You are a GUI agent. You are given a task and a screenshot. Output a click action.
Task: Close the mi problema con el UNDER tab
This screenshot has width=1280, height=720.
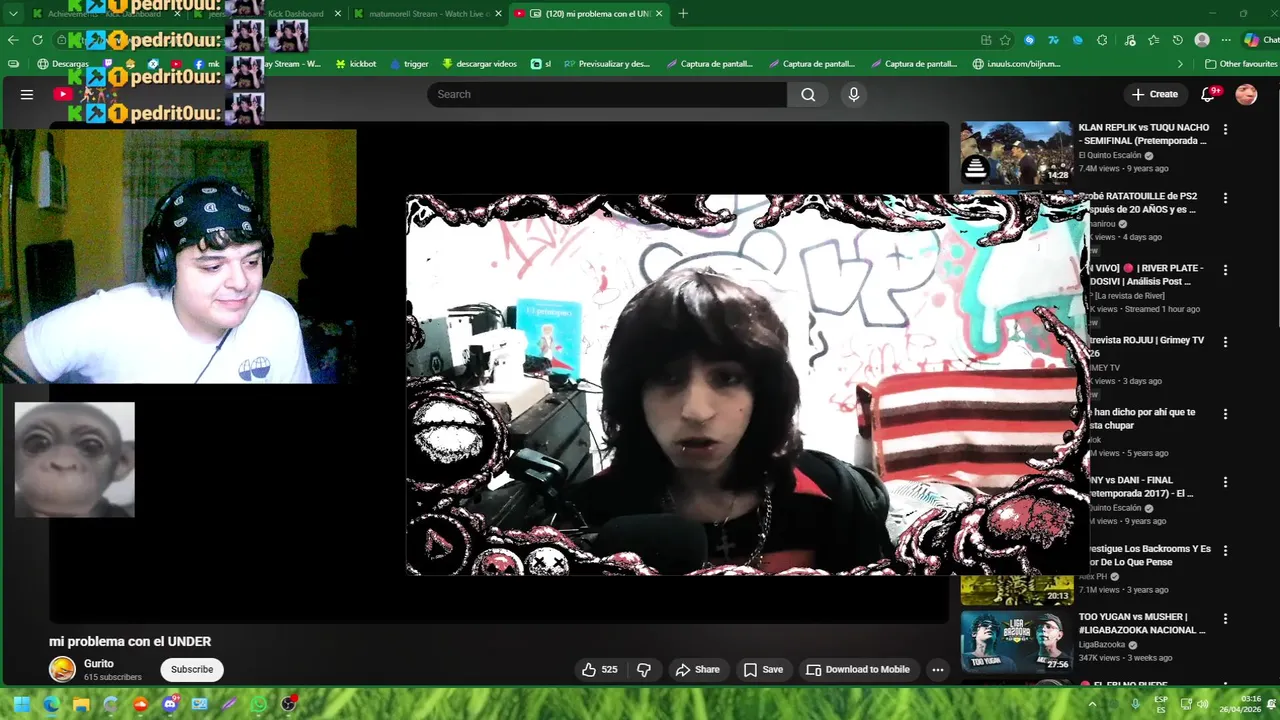coord(659,14)
